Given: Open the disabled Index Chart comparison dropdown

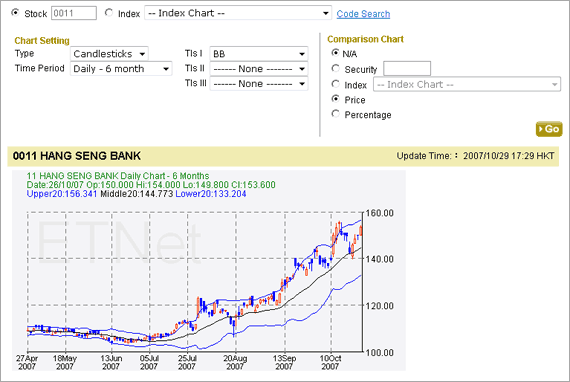Looking at the screenshot, I should click(467, 84).
